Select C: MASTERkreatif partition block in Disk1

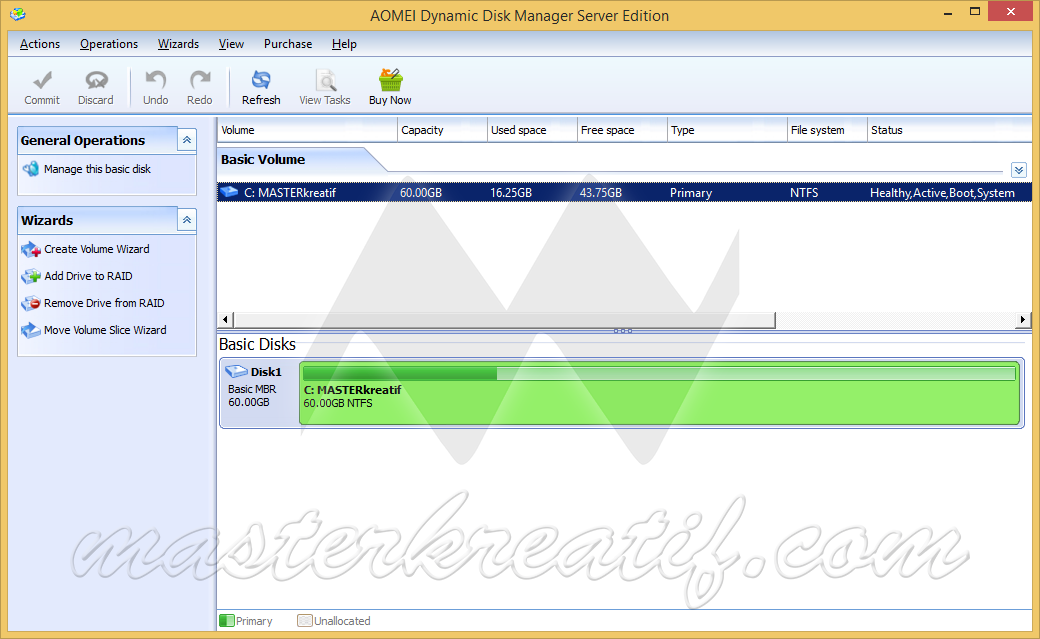659,393
